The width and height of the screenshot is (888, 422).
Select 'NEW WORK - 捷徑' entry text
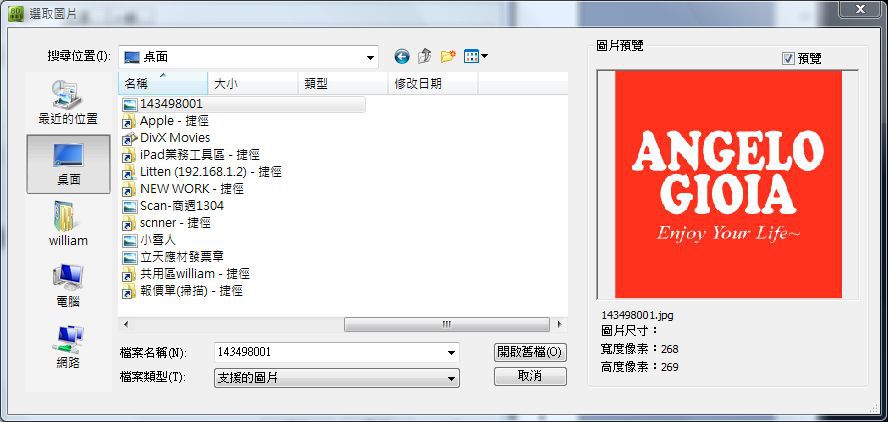pyautogui.click(x=191, y=189)
